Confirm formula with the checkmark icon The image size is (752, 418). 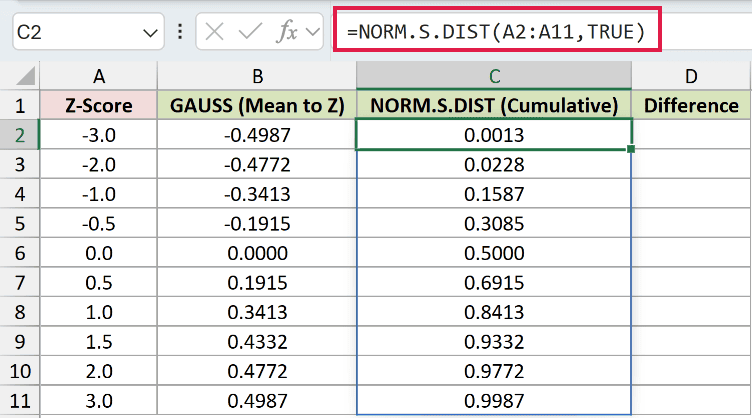click(250, 32)
